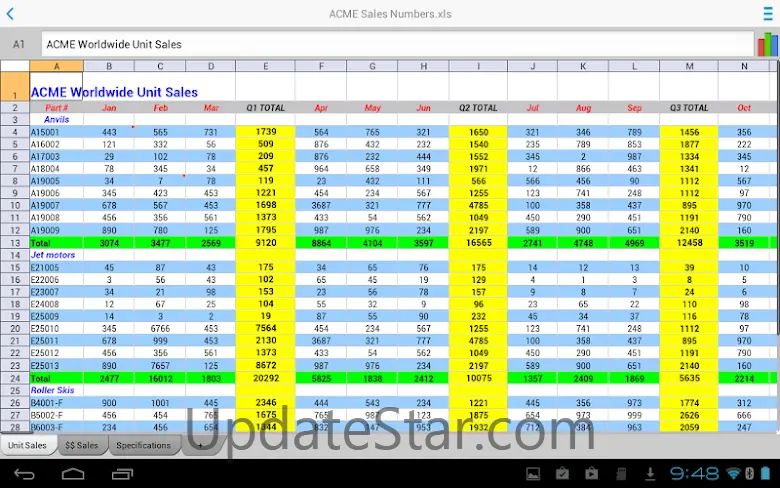Select the ACME Worldwide Unit Sales title cell
The height and width of the screenshot is (488, 780).
(56, 87)
